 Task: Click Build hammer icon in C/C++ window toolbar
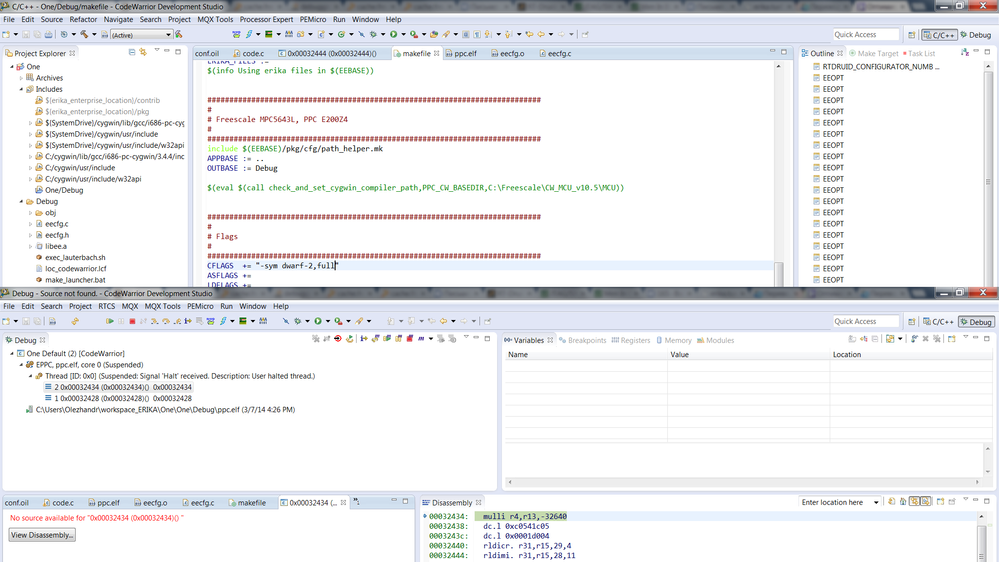(x=84, y=34)
